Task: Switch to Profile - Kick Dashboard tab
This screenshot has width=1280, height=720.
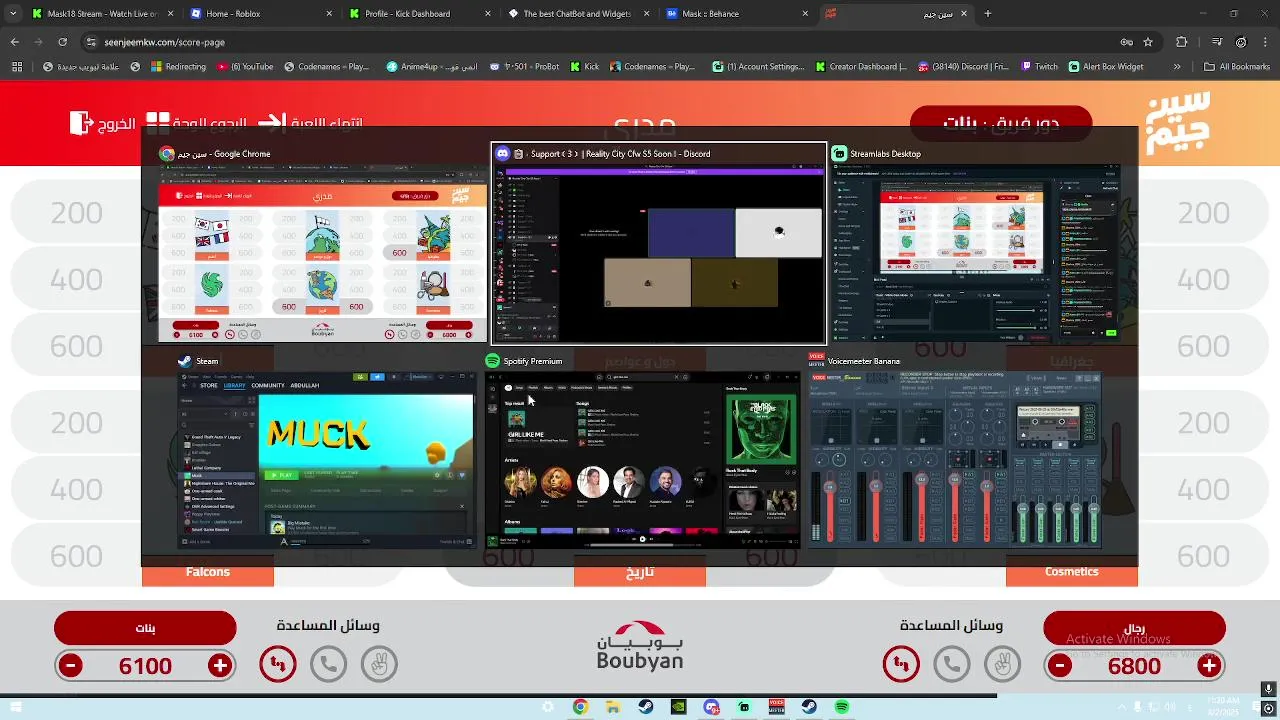Action: click(418, 14)
